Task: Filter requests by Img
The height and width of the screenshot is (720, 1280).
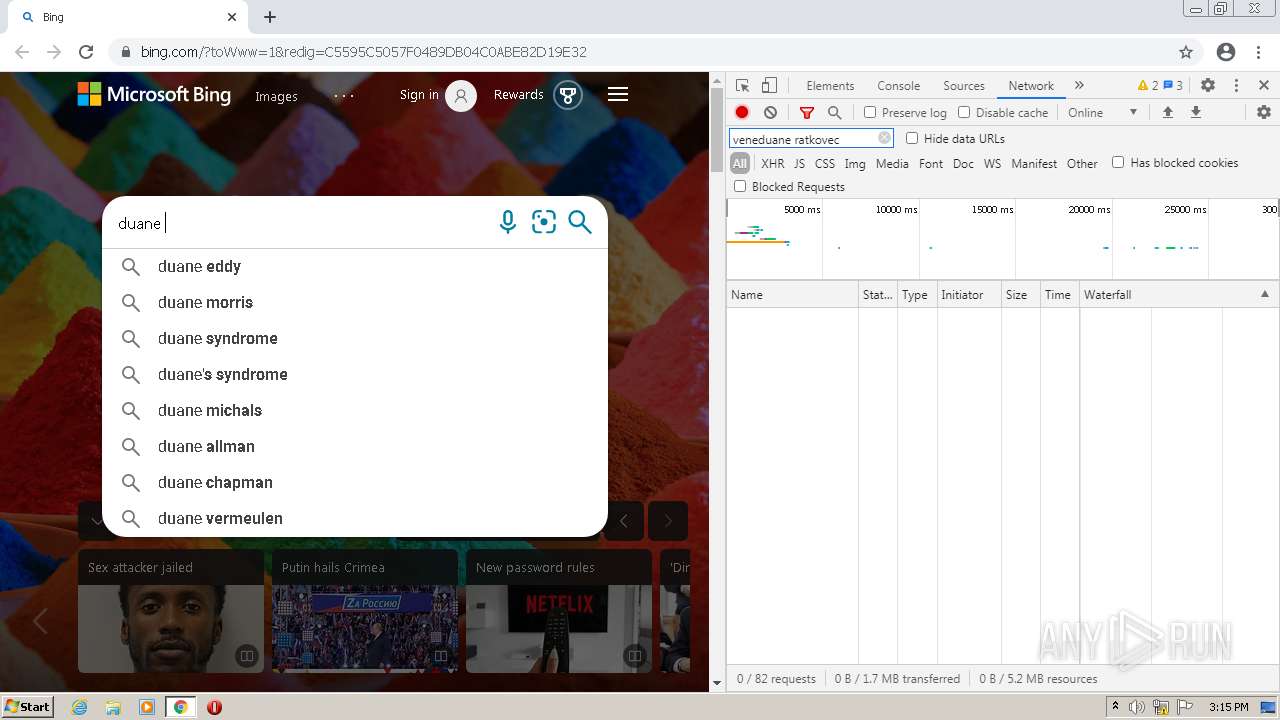Action: [x=855, y=163]
